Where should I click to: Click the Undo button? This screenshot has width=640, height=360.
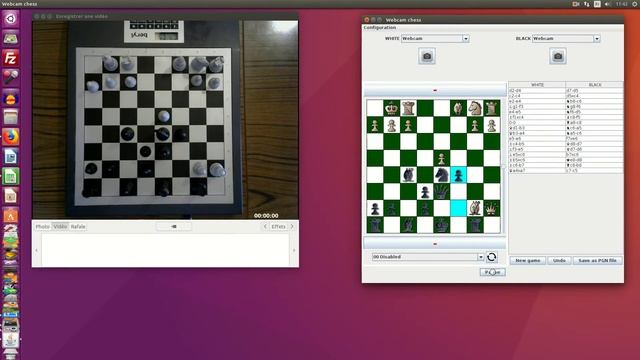pyautogui.click(x=559, y=260)
